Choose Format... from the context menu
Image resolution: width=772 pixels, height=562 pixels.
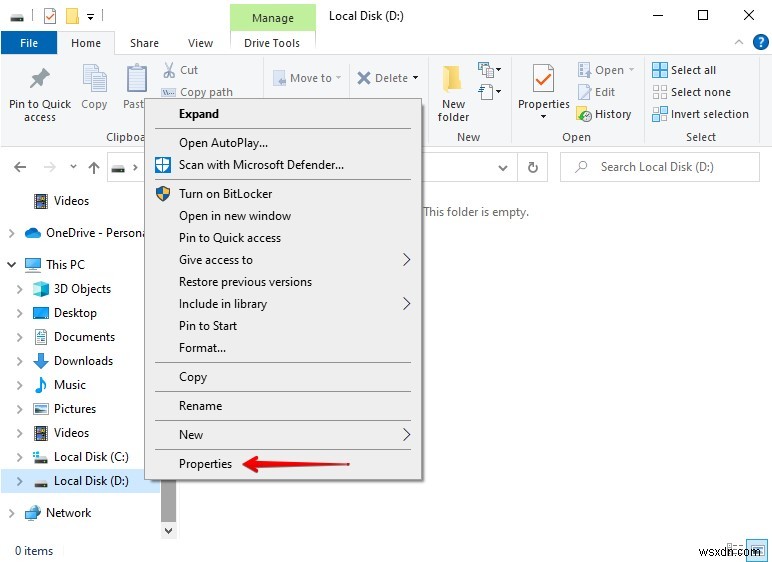point(284,348)
